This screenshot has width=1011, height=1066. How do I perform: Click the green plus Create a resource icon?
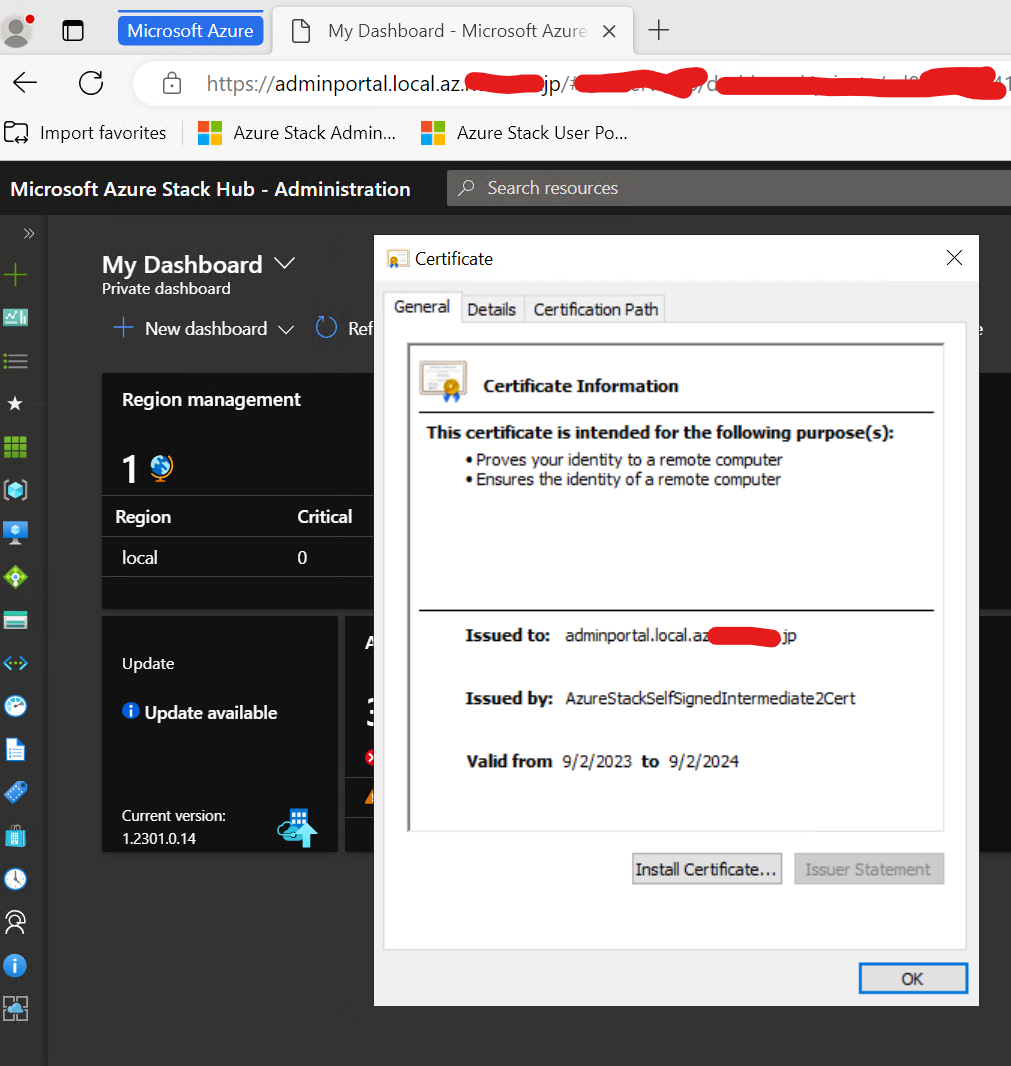point(16,275)
